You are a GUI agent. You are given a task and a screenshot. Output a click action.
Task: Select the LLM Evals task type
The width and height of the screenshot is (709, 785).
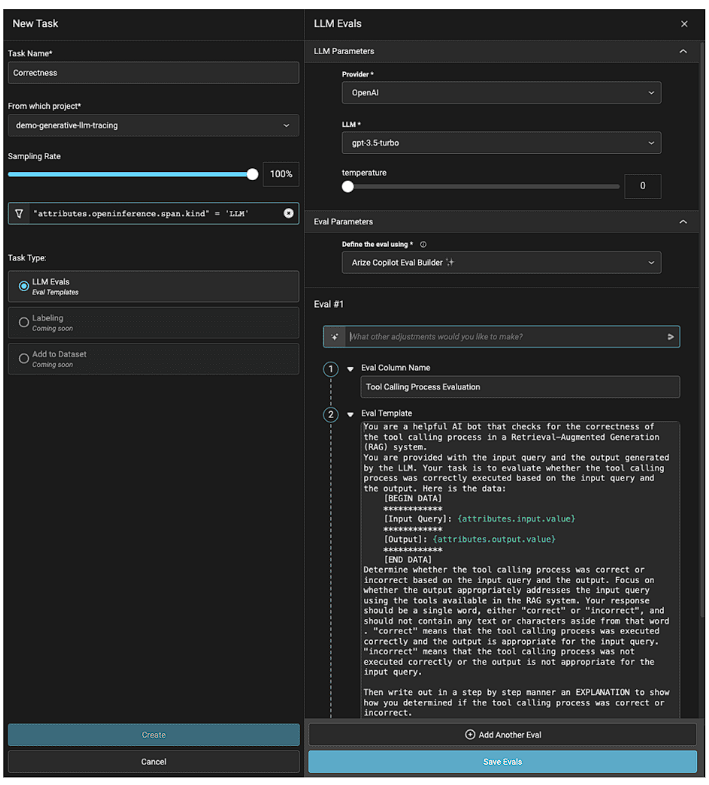(x=153, y=286)
